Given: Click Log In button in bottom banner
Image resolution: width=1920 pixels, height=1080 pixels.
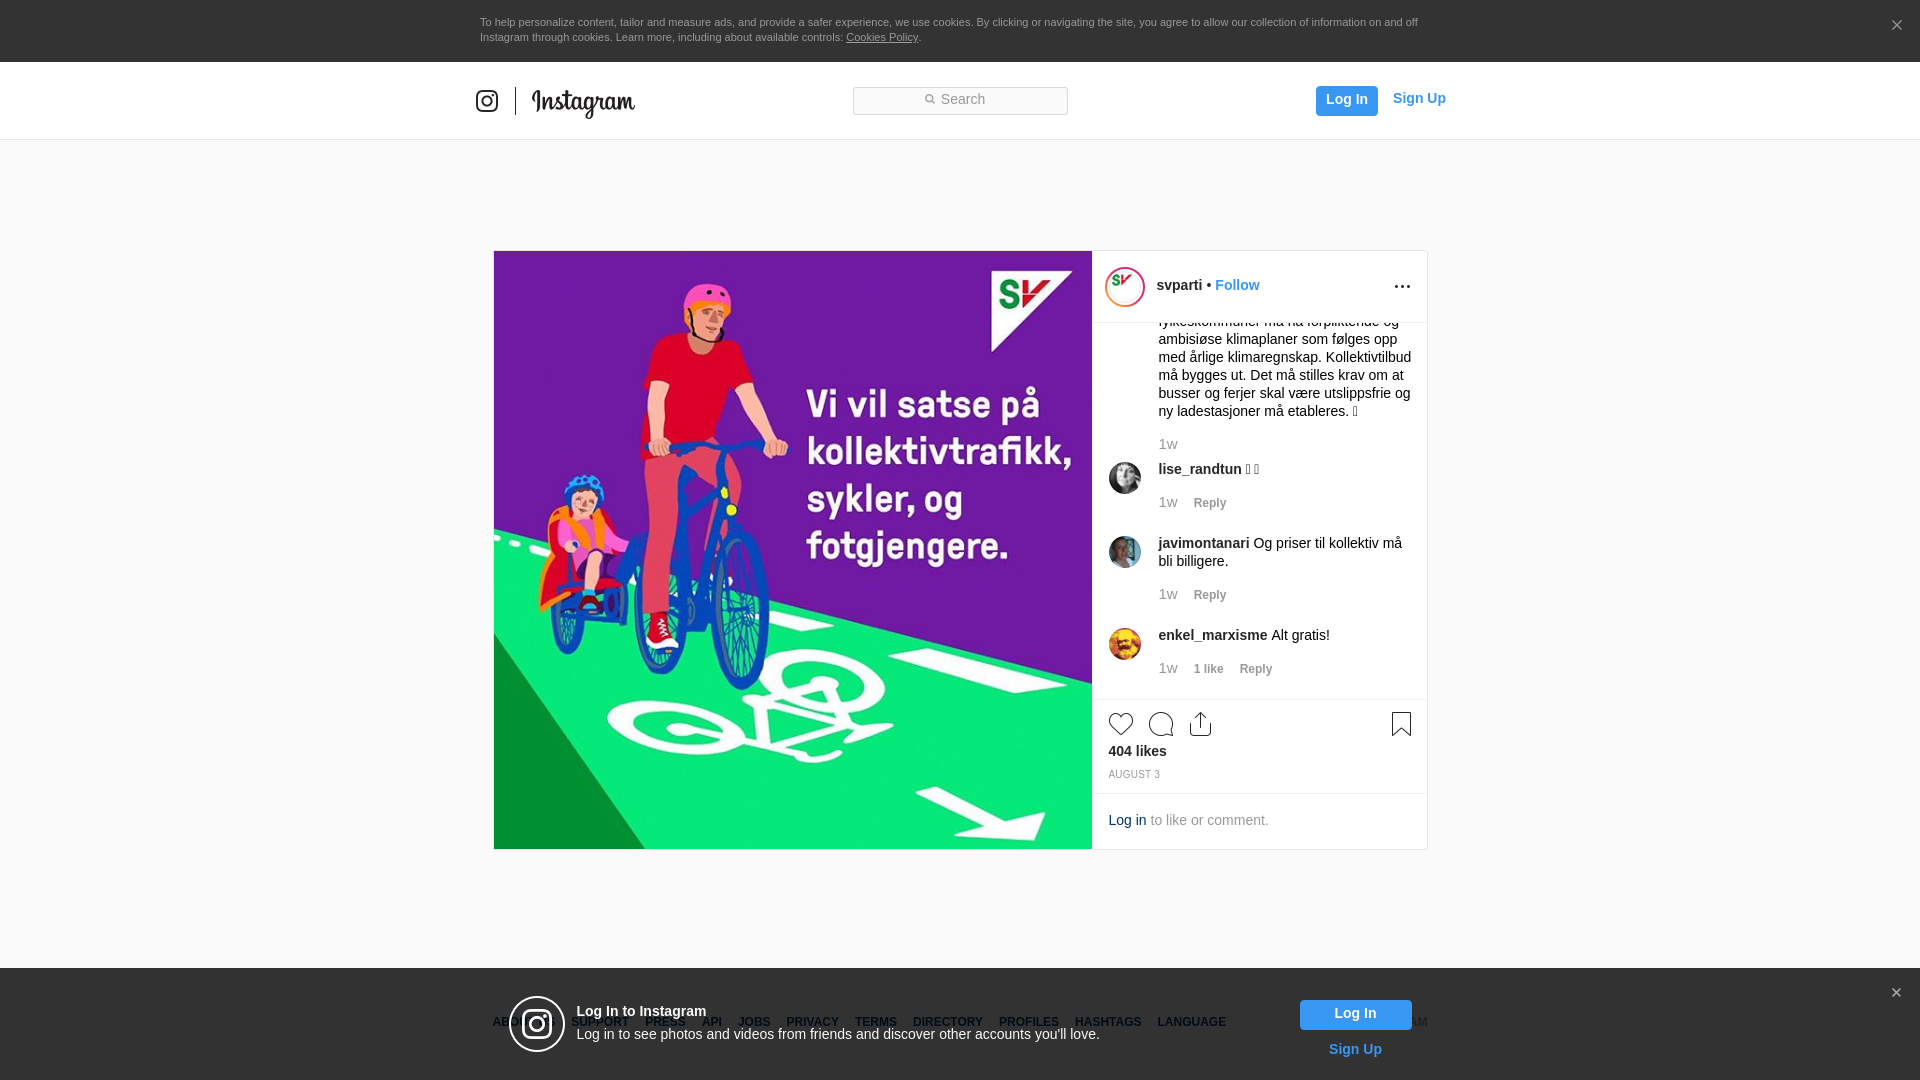Looking at the screenshot, I should 1355,1015.
